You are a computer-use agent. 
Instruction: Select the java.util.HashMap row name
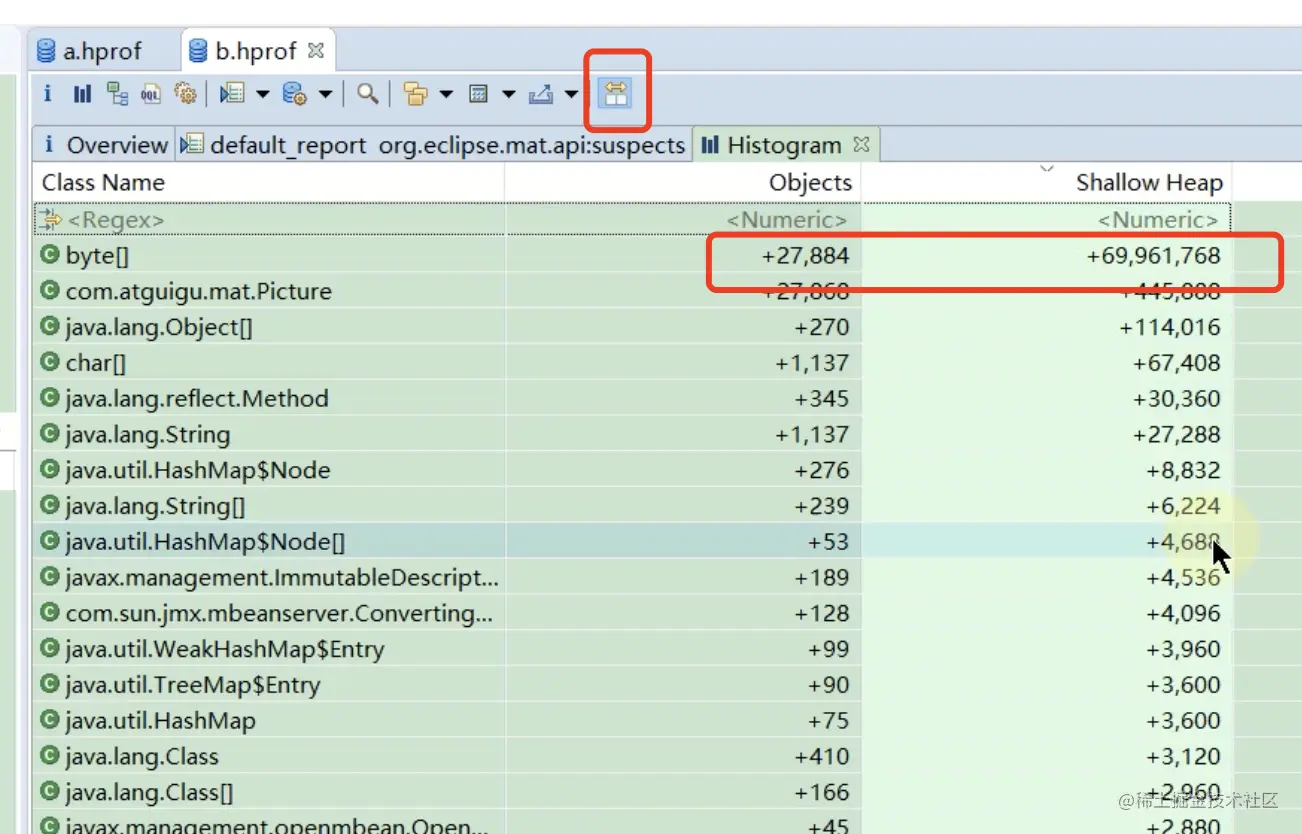(x=160, y=720)
